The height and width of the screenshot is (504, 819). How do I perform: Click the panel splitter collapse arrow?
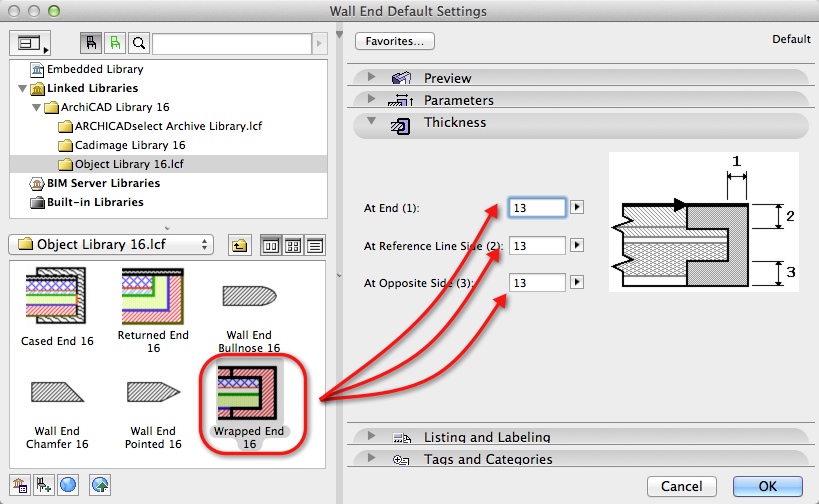[339, 35]
